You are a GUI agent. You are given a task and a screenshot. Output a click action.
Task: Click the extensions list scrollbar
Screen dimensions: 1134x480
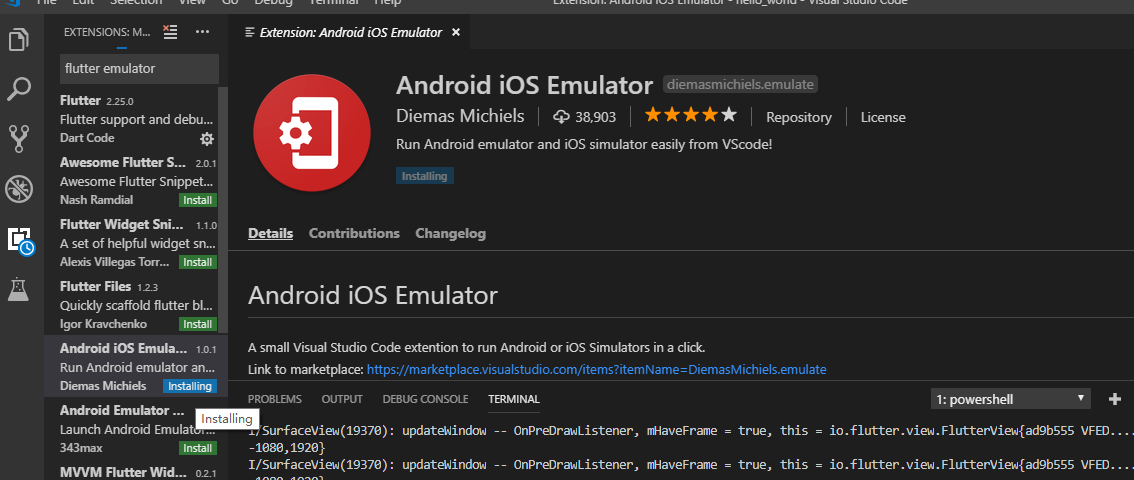pos(223,210)
